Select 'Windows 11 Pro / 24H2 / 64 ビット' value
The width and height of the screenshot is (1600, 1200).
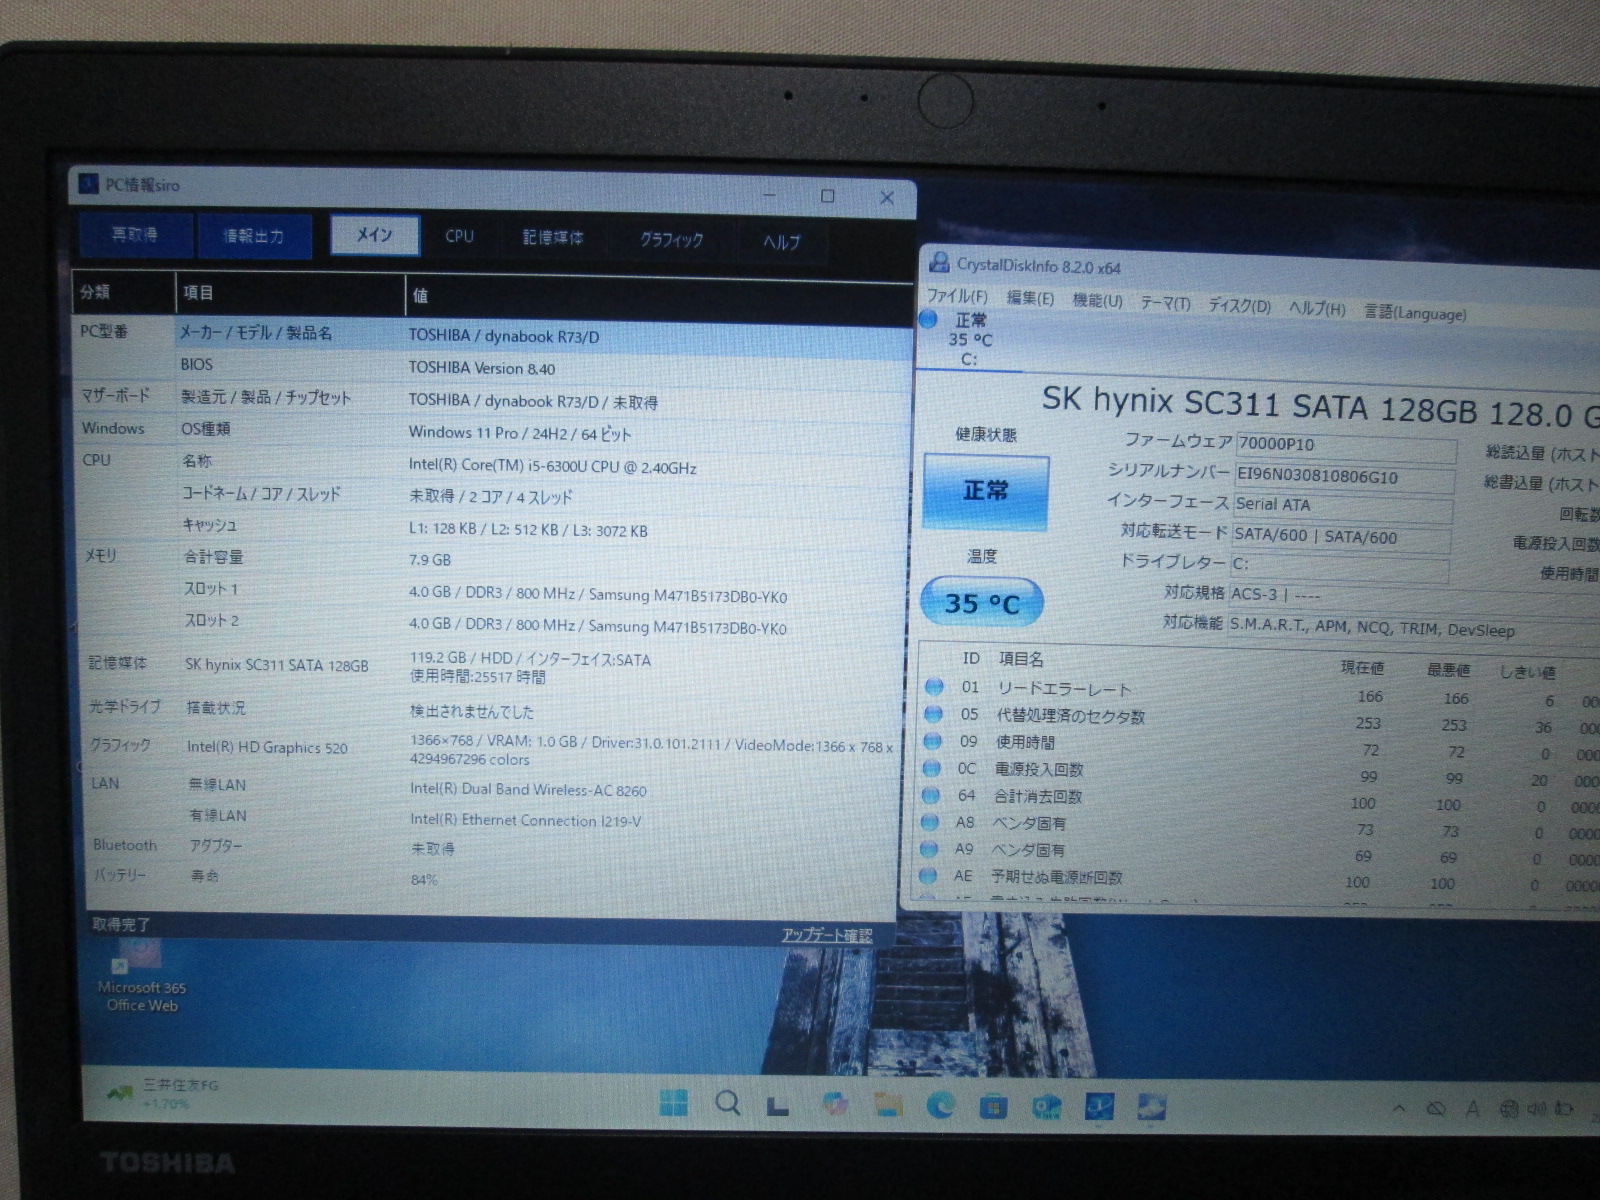(x=520, y=433)
